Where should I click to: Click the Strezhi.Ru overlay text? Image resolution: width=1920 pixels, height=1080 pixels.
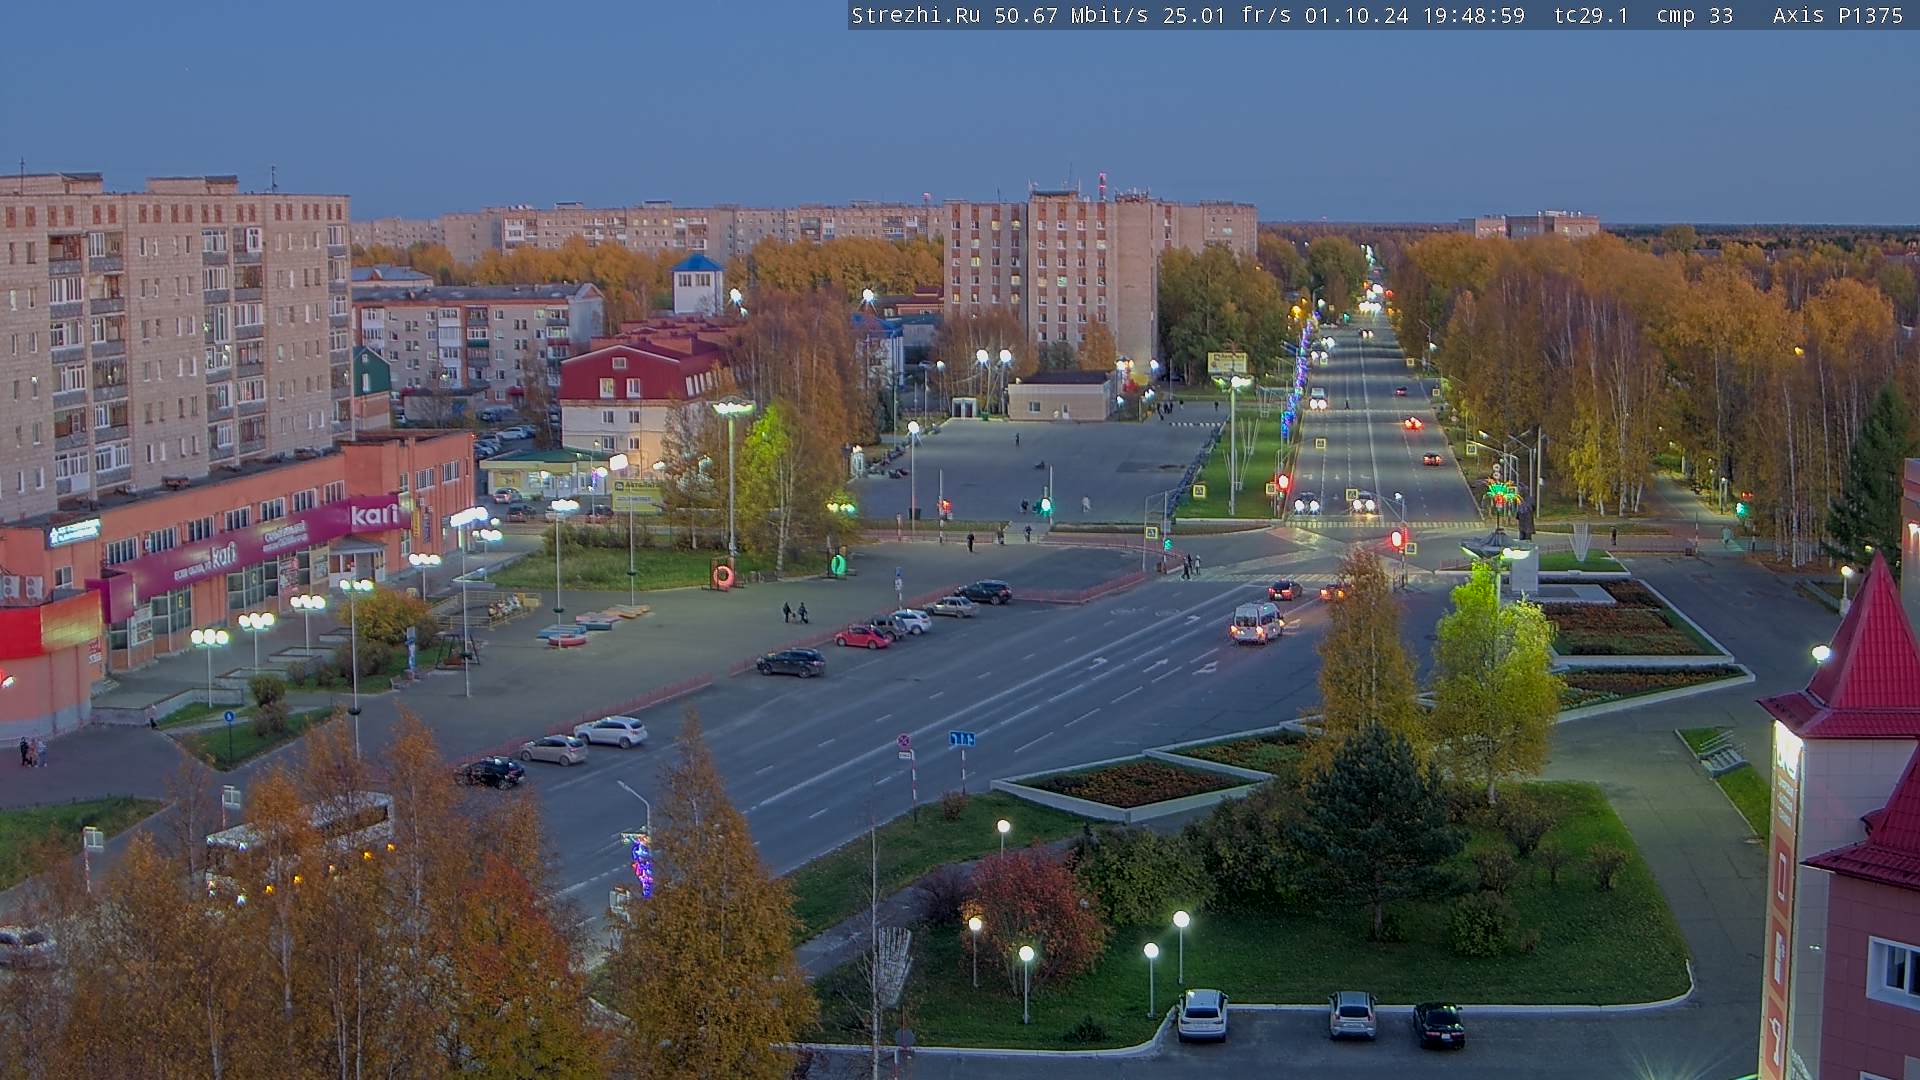(x=916, y=16)
